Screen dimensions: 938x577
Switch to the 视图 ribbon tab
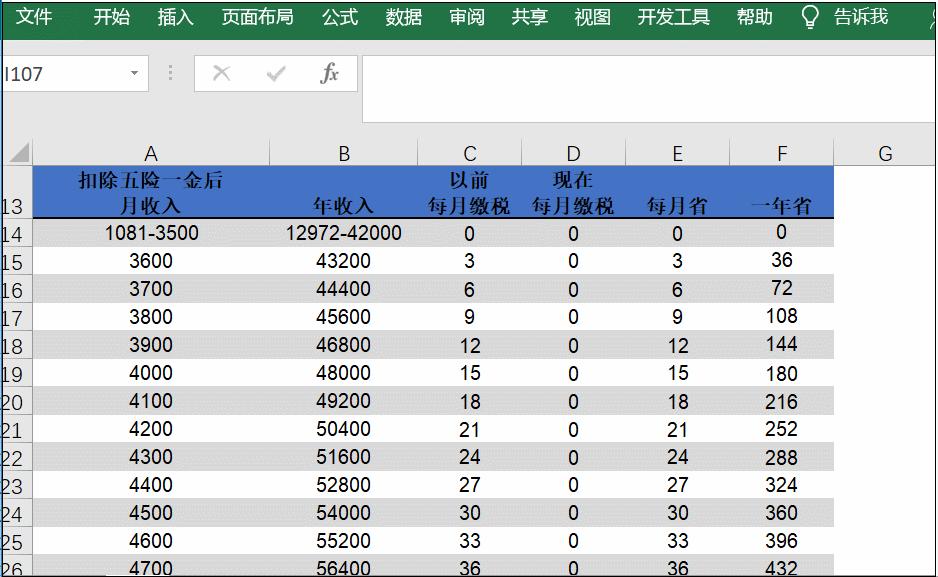pos(592,17)
